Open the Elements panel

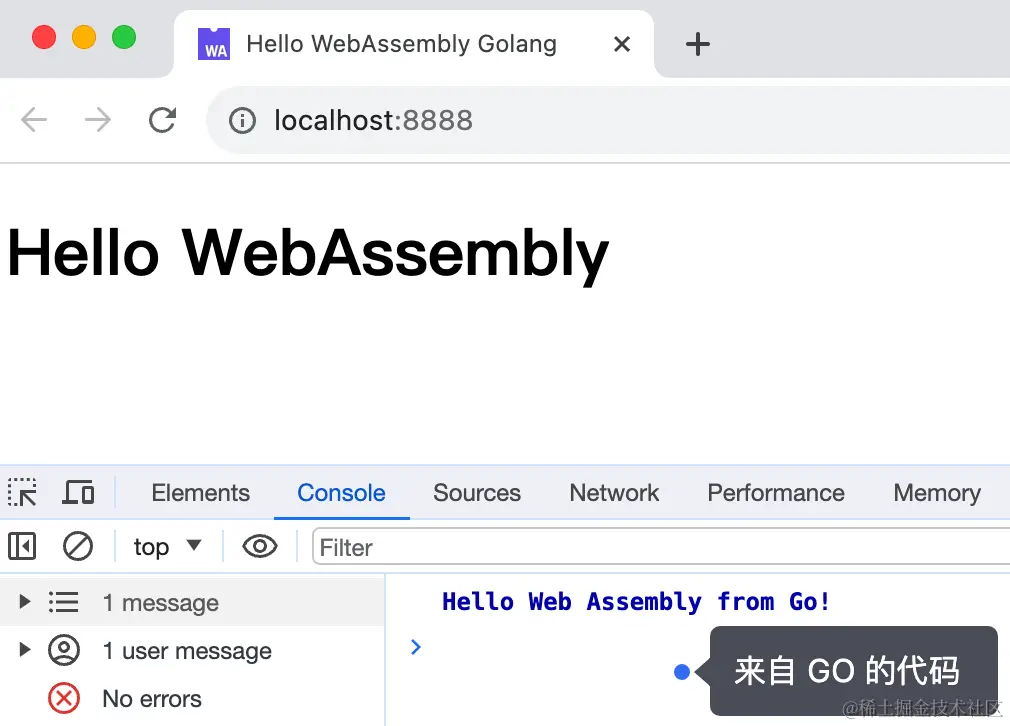200,492
